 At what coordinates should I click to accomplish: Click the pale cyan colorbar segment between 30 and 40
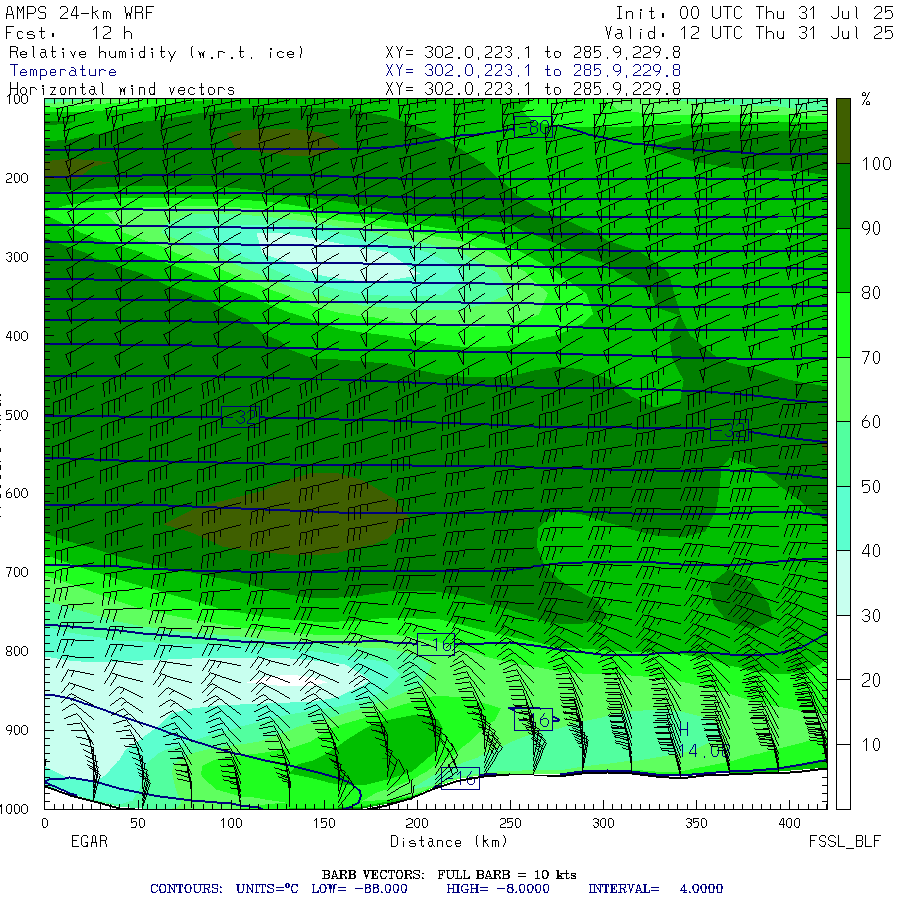click(843, 583)
